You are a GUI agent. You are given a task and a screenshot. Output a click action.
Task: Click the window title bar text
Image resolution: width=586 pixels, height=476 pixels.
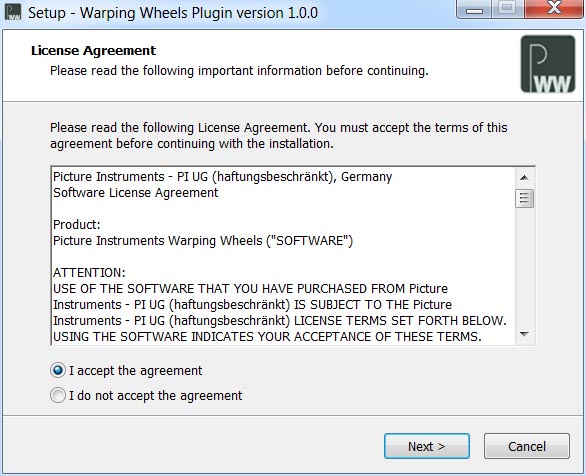point(173,13)
